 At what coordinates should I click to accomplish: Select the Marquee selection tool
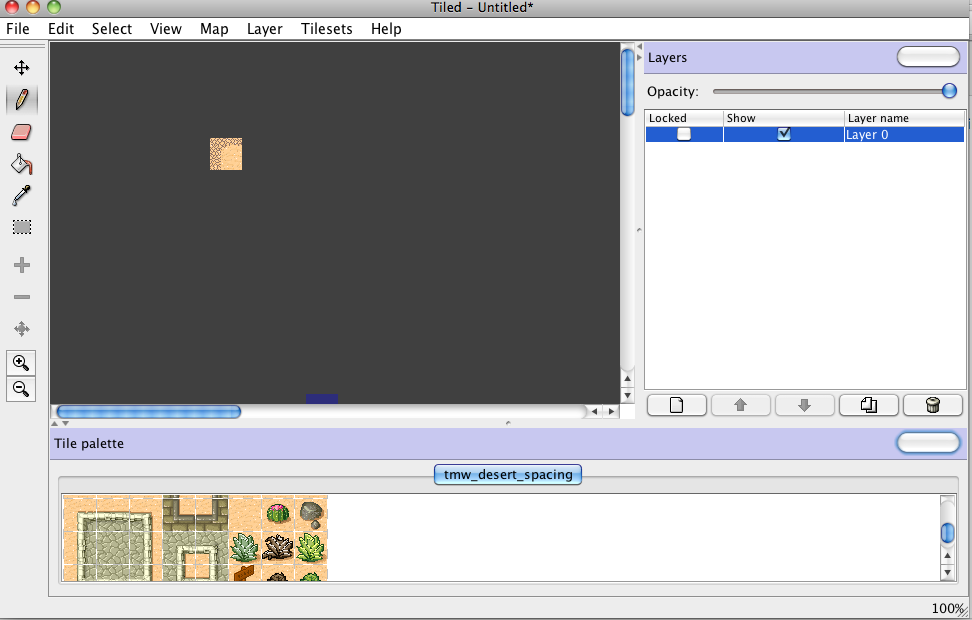pos(22,227)
